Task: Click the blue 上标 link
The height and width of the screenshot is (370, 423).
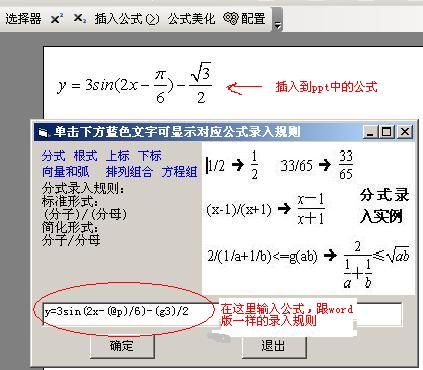Action: coord(118,156)
